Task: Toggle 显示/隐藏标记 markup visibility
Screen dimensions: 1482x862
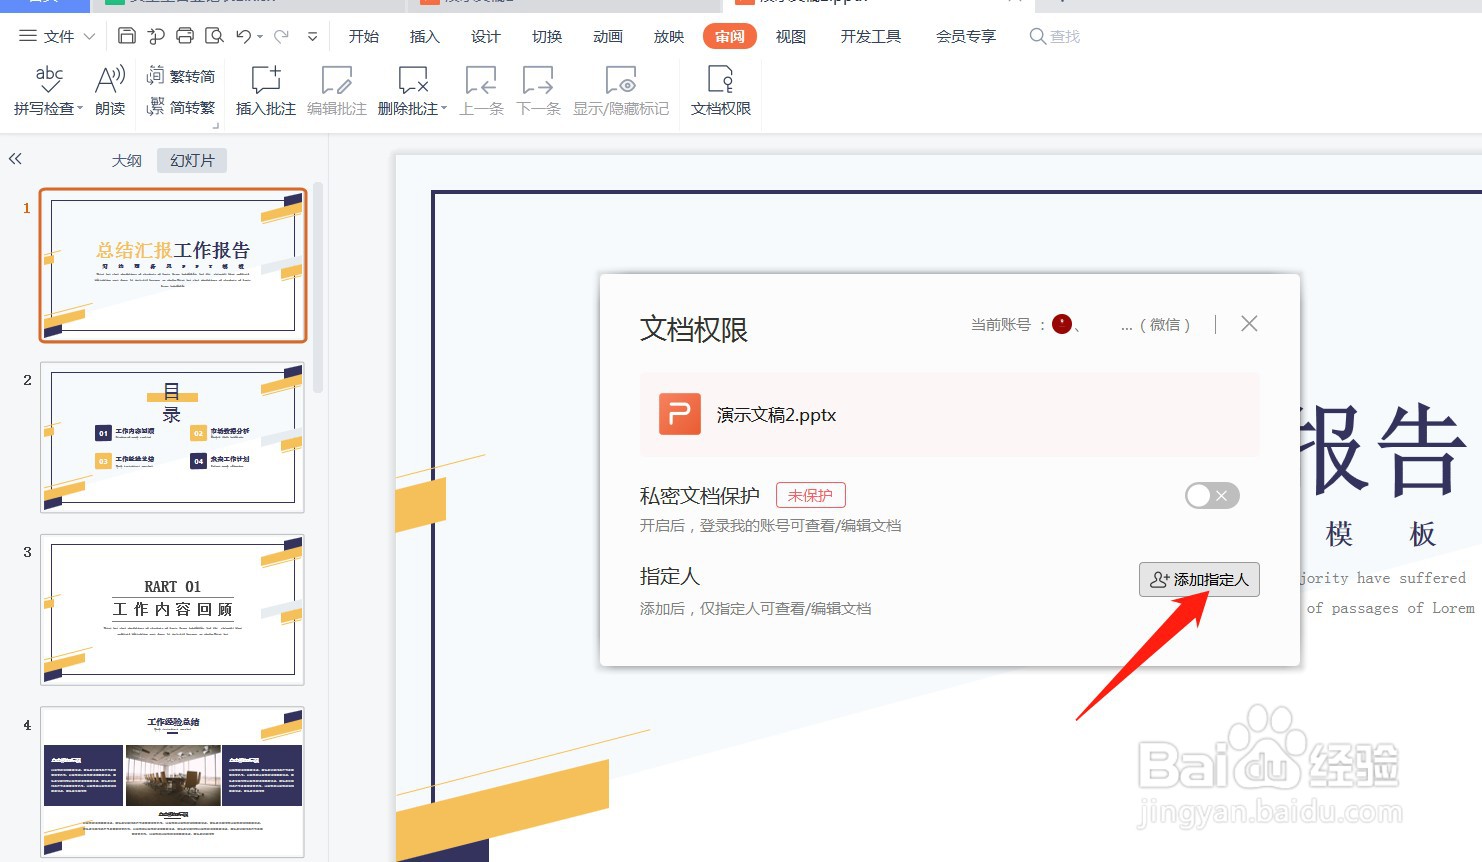Action: tap(621, 90)
